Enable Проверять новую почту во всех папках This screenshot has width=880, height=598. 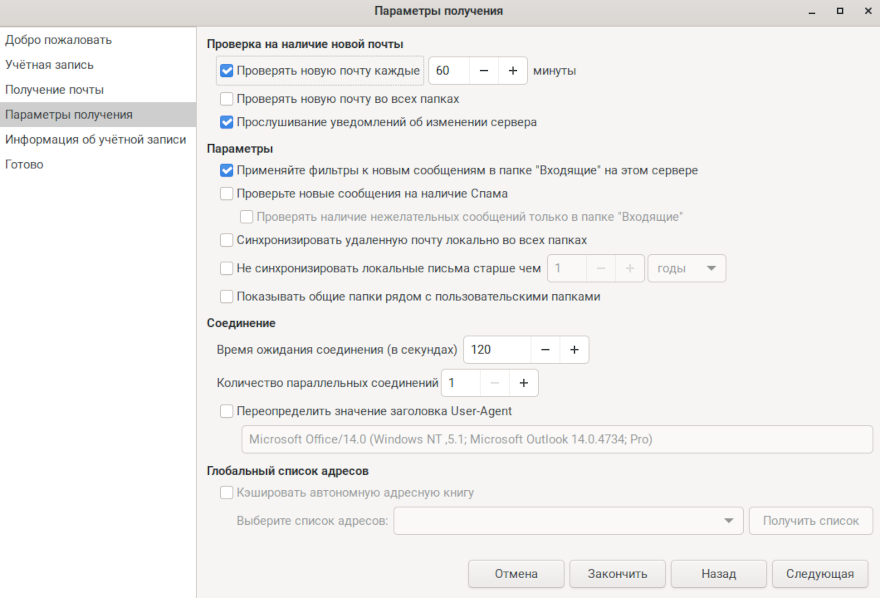coord(227,99)
